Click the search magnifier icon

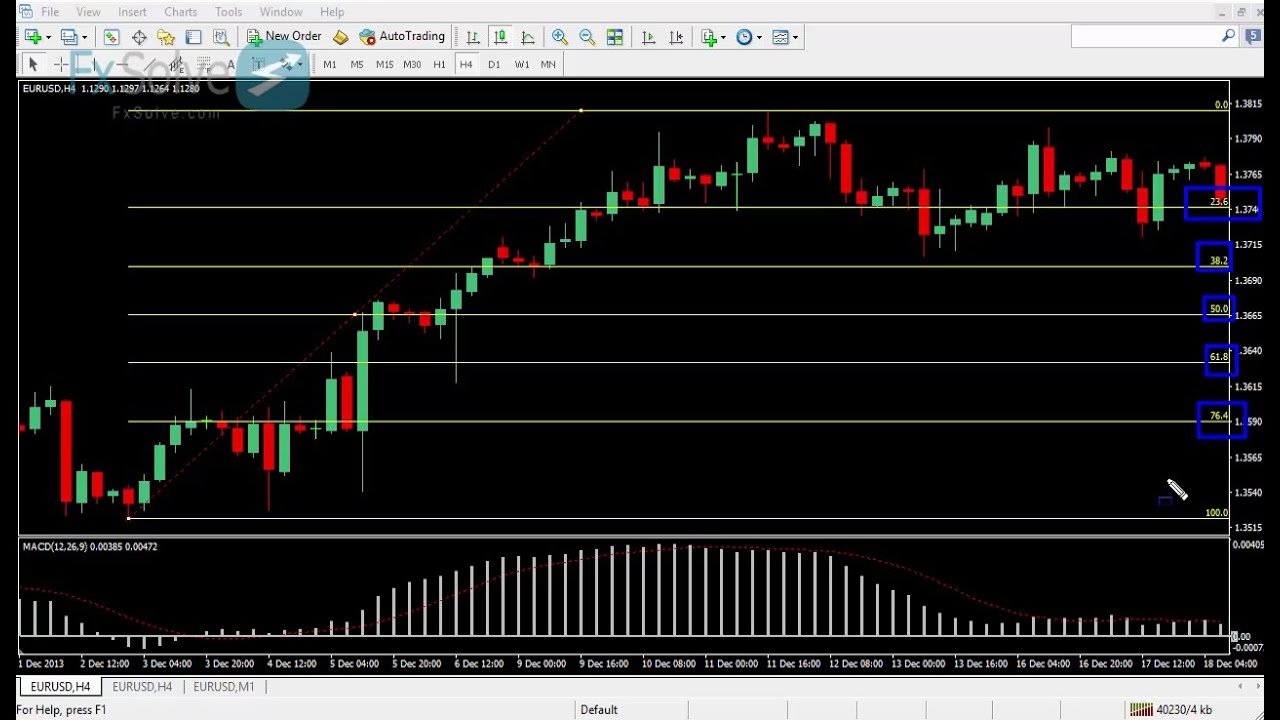click(1229, 36)
